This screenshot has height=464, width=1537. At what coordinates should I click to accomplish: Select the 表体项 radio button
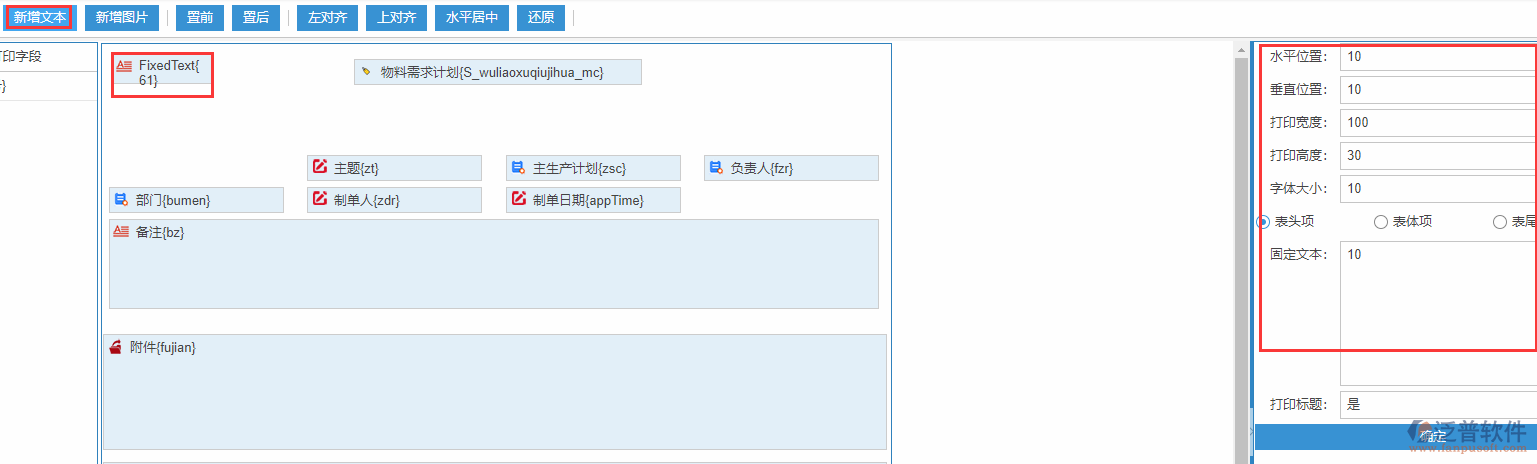[x=1381, y=222]
